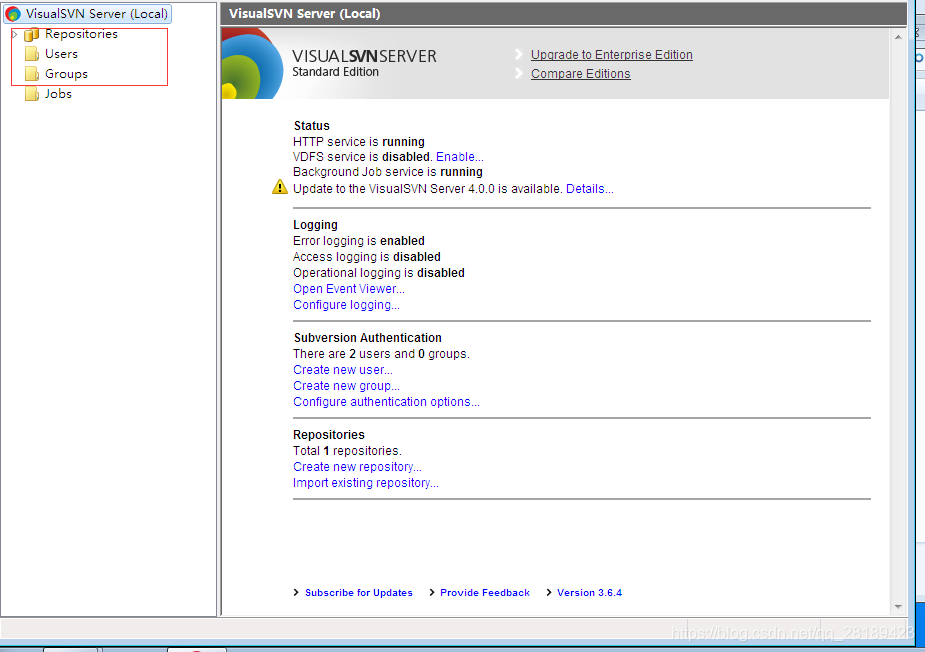Screen dimensions: 925x652
Task: Click chevron beside Version 3.6.4
Action: pyautogui.click(x=549, y=592)
